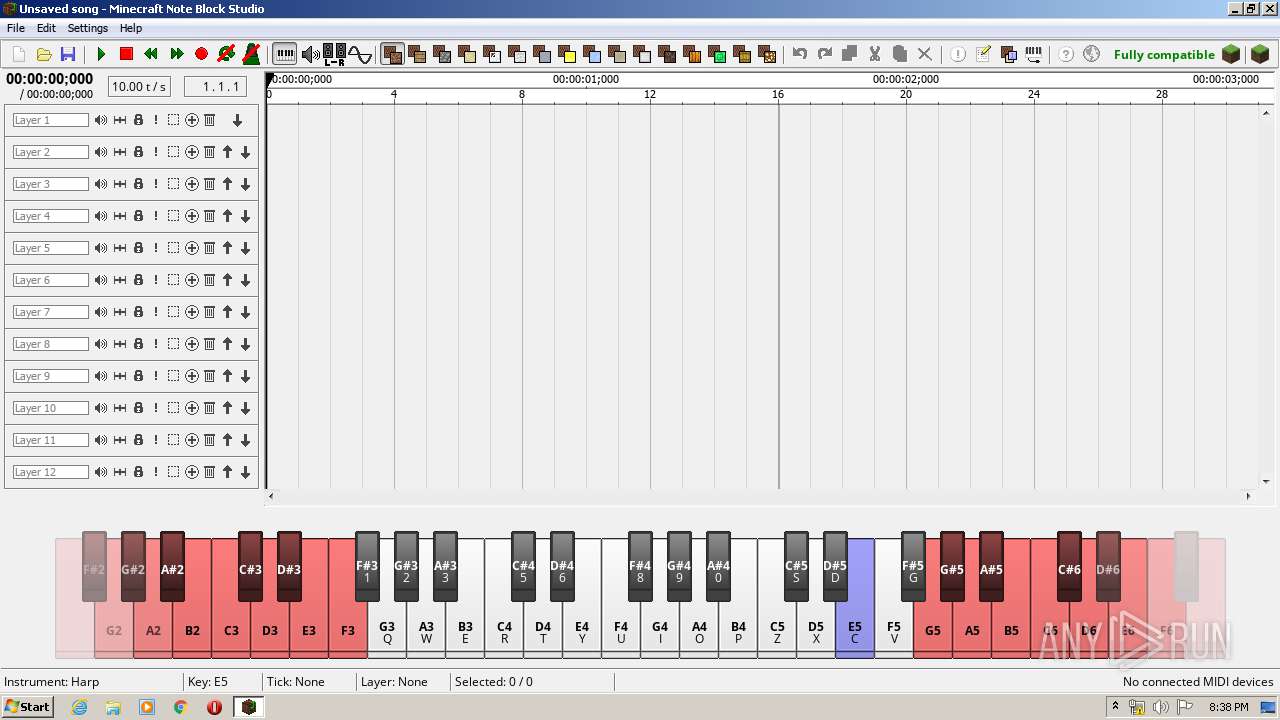
Task: Open song info with the exclamation circle icon
Action: tap(958, 54)
